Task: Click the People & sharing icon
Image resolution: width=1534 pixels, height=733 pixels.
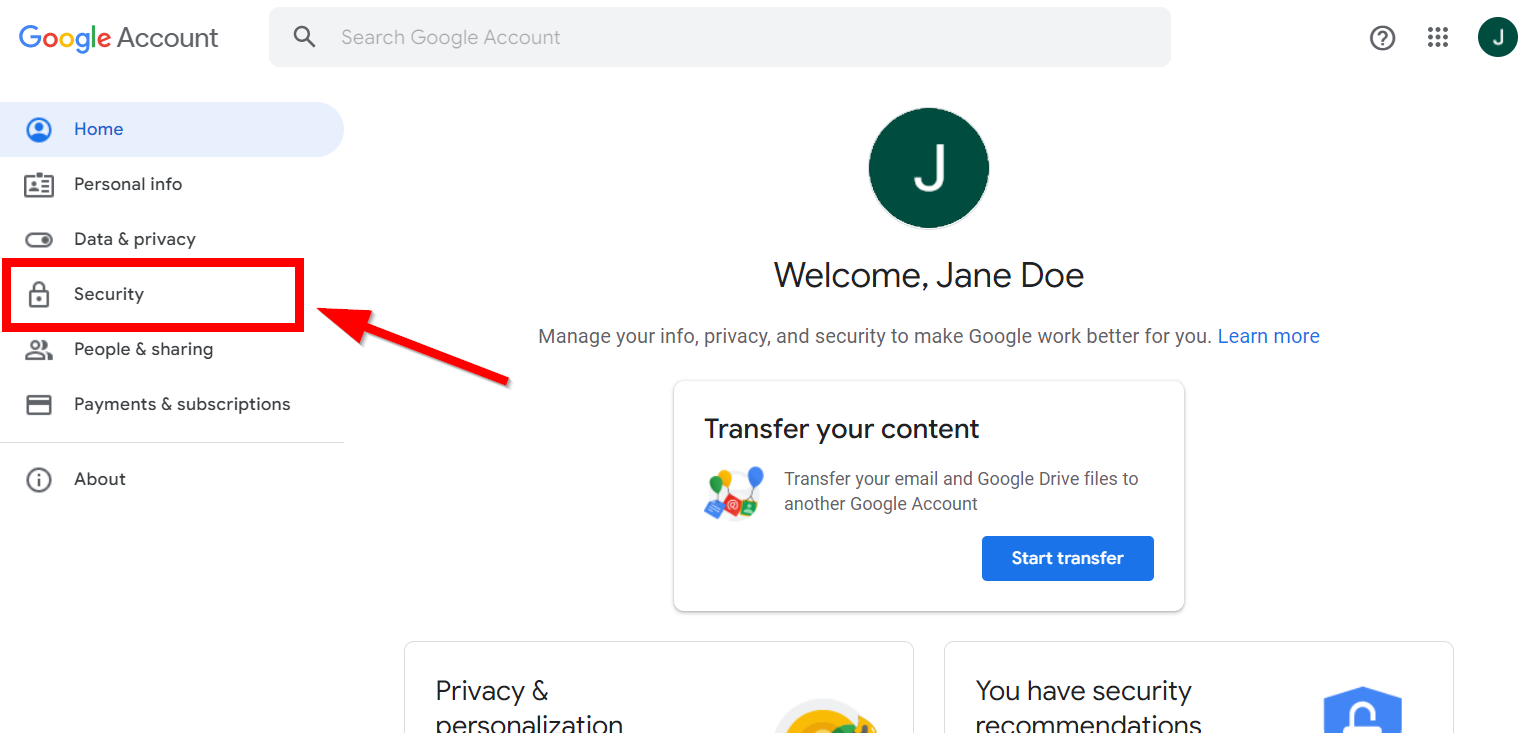Action: 39,350
